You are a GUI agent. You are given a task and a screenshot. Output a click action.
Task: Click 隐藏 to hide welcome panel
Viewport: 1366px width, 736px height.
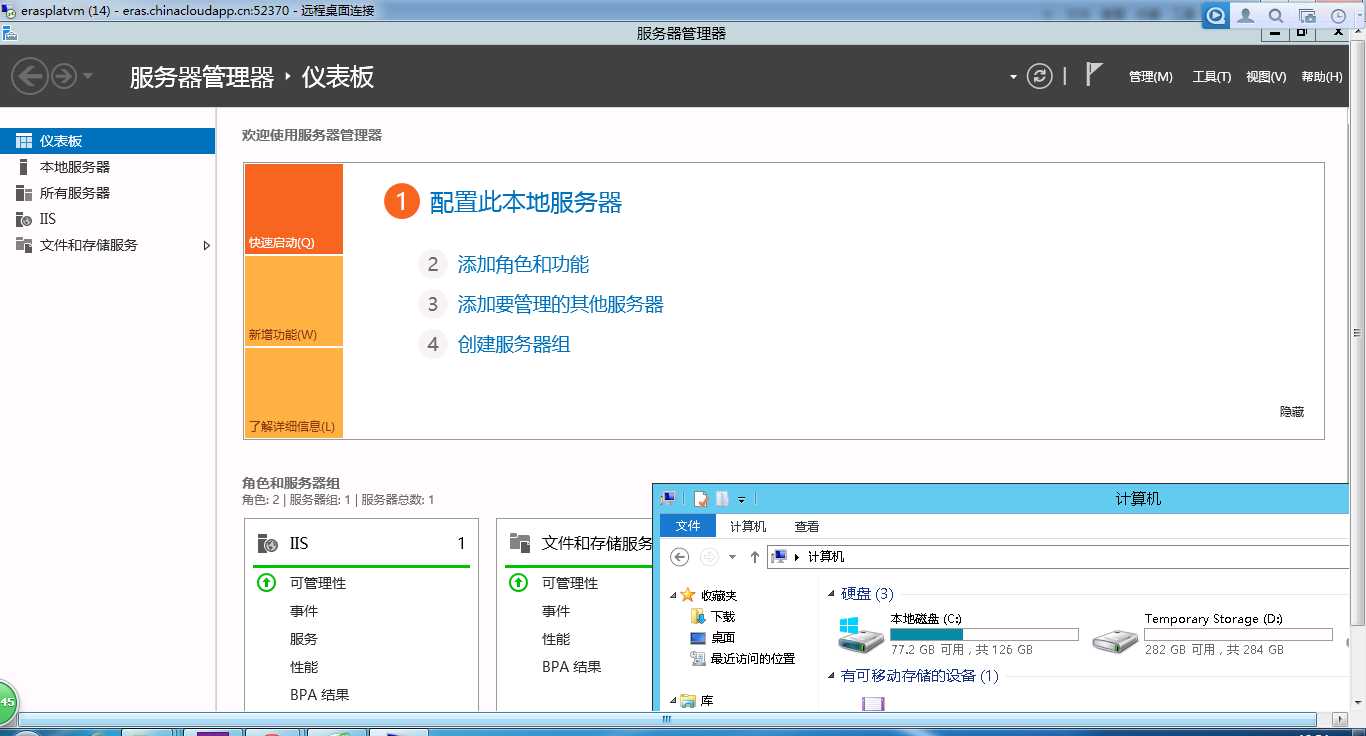point(1292,412)
